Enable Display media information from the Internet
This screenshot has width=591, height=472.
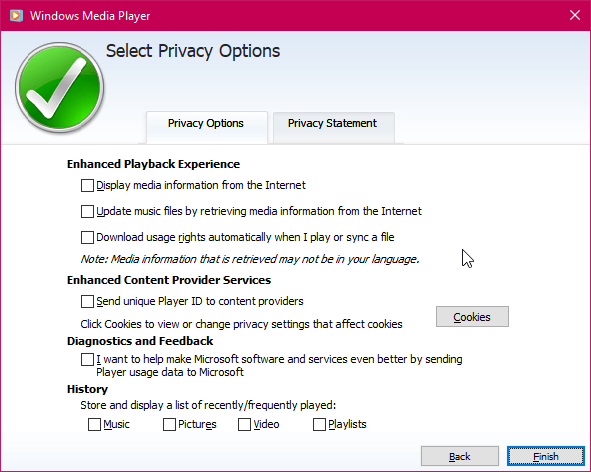(87, 185)
